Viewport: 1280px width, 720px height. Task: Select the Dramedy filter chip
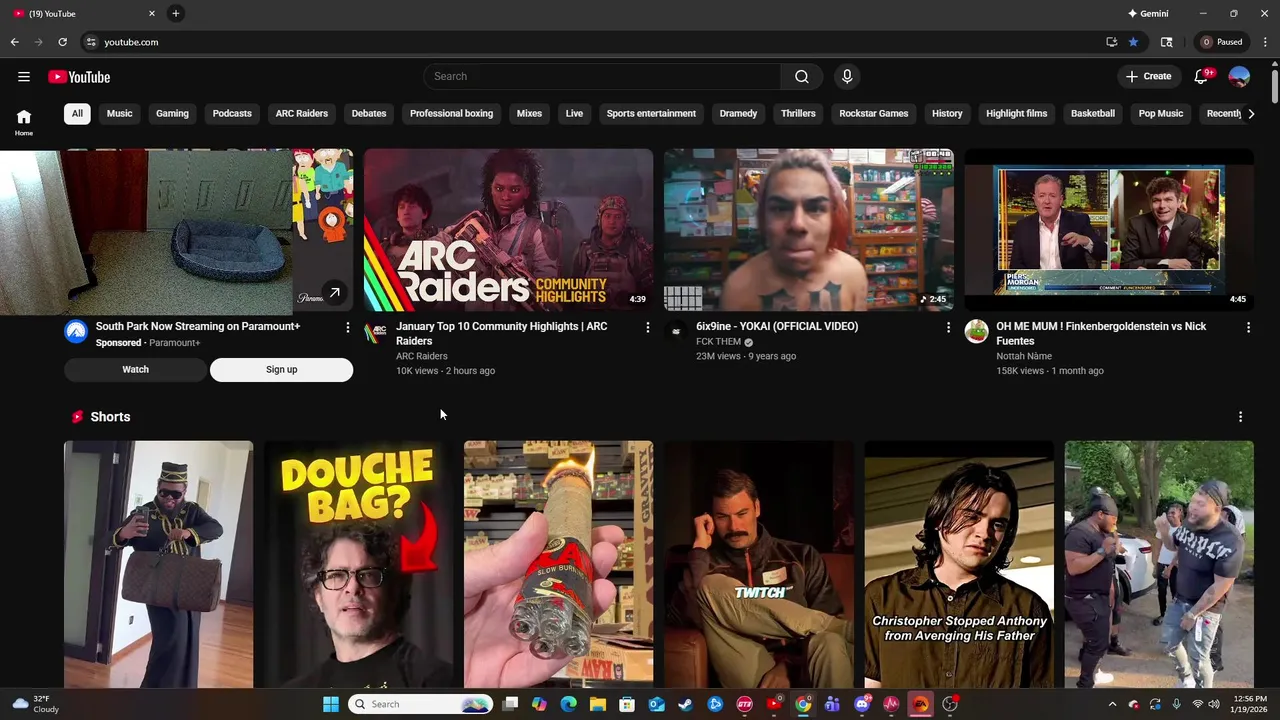pyautogui.click(x=738, y=113)
